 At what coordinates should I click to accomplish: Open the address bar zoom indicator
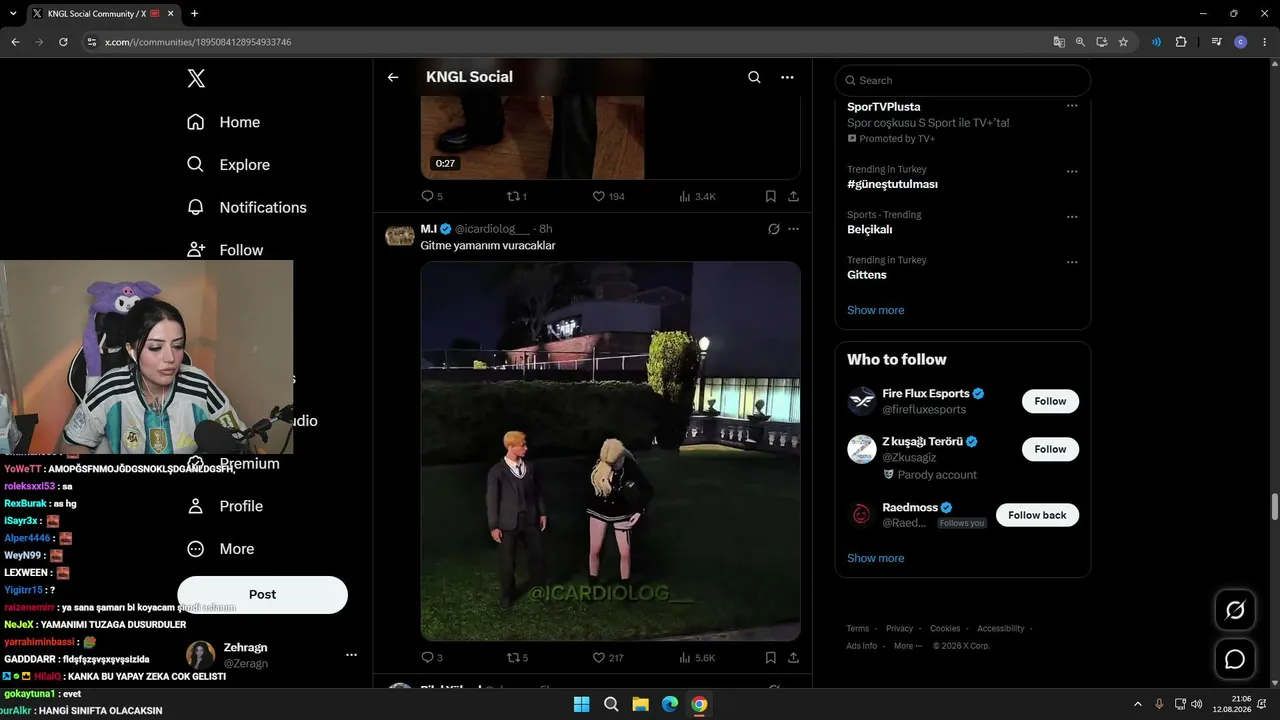coord(1080,42)
